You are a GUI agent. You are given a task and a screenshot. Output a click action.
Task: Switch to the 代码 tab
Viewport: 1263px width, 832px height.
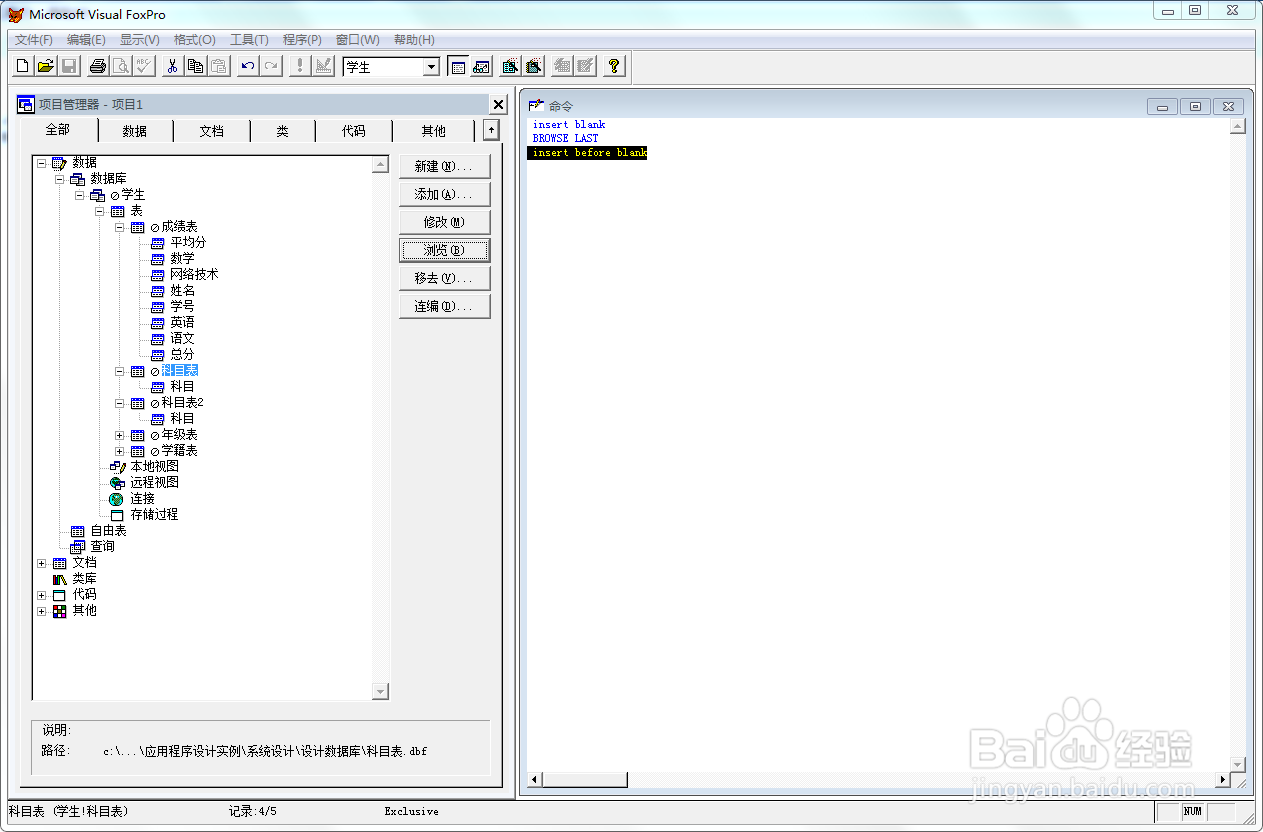(x=353, y=131)
